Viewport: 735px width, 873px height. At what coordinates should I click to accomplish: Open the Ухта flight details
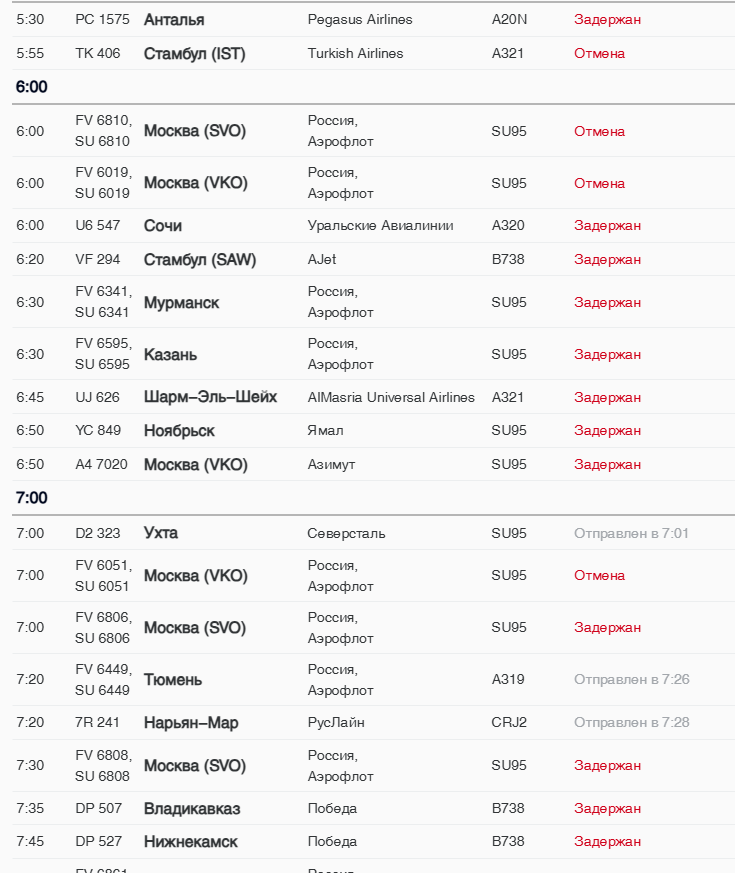point(161,533)
